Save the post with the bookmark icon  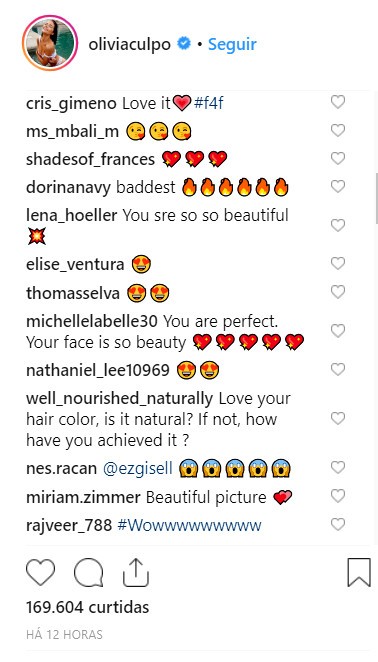(359, 572)
